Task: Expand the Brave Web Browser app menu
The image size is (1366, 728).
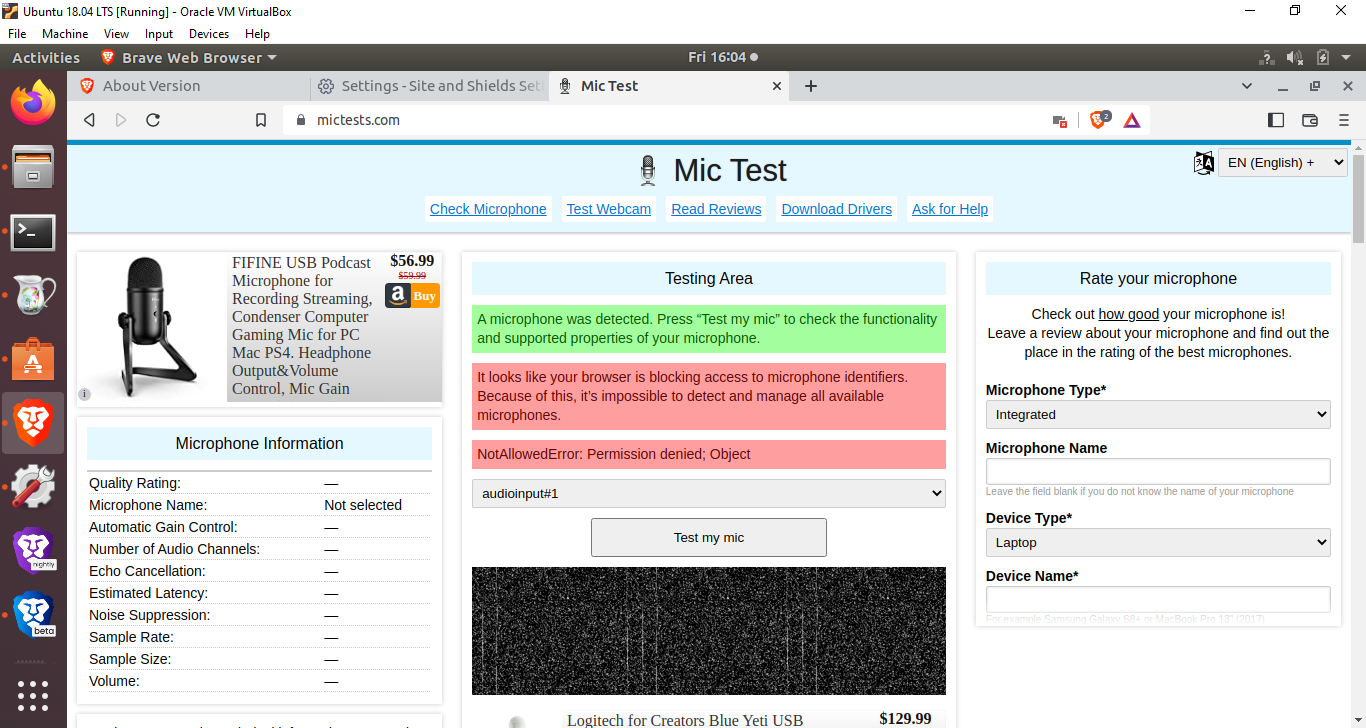Action: click(189, 58)
